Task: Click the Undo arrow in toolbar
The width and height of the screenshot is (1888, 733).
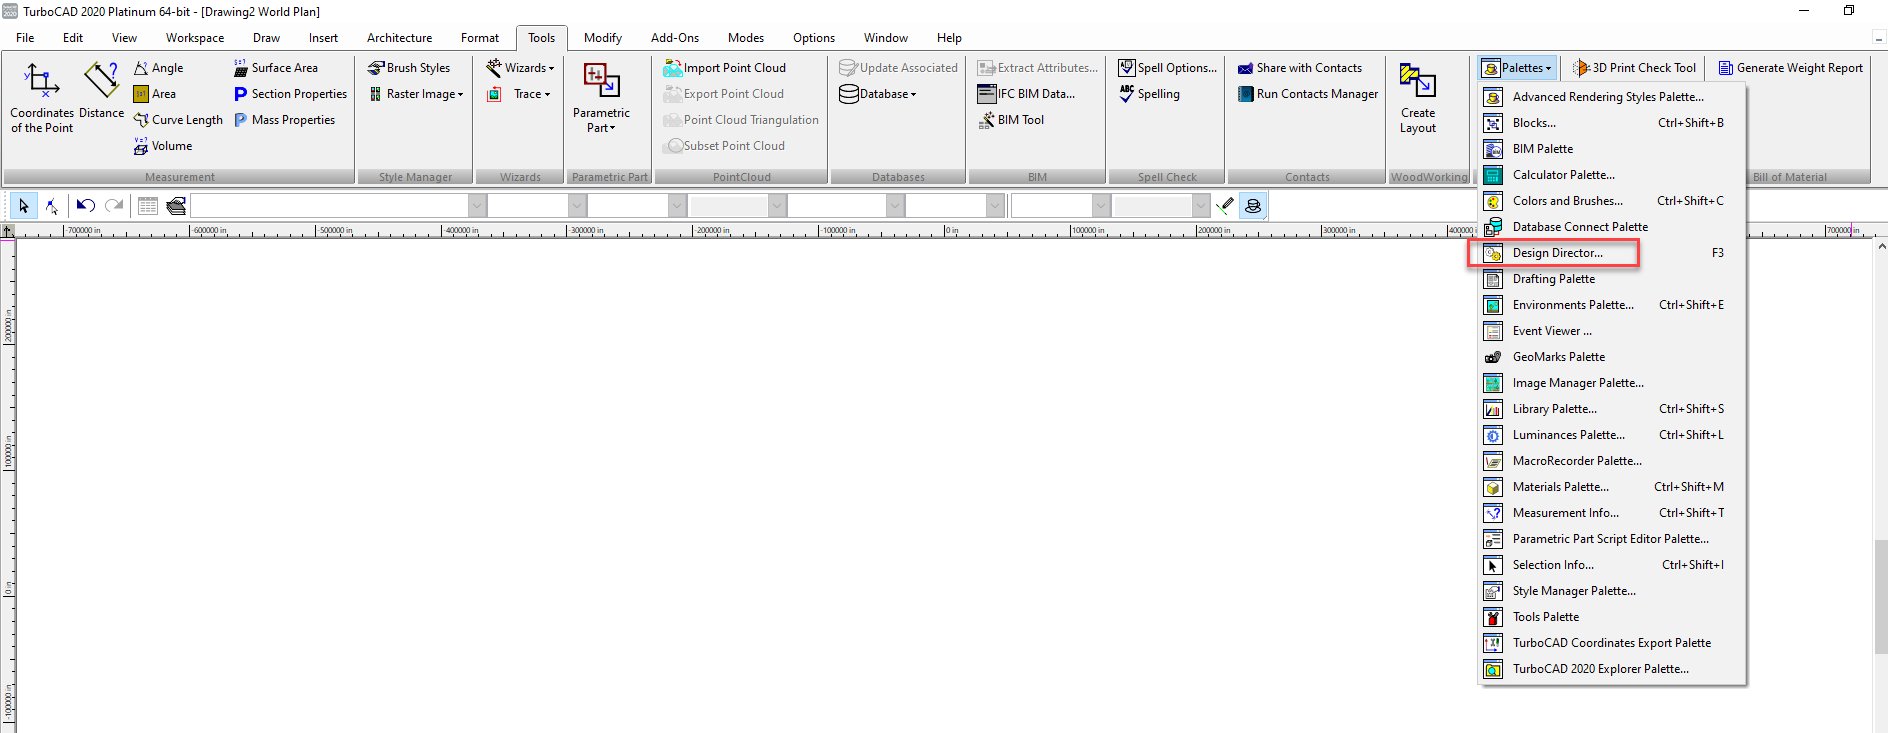Action: [x=86, y=206]
